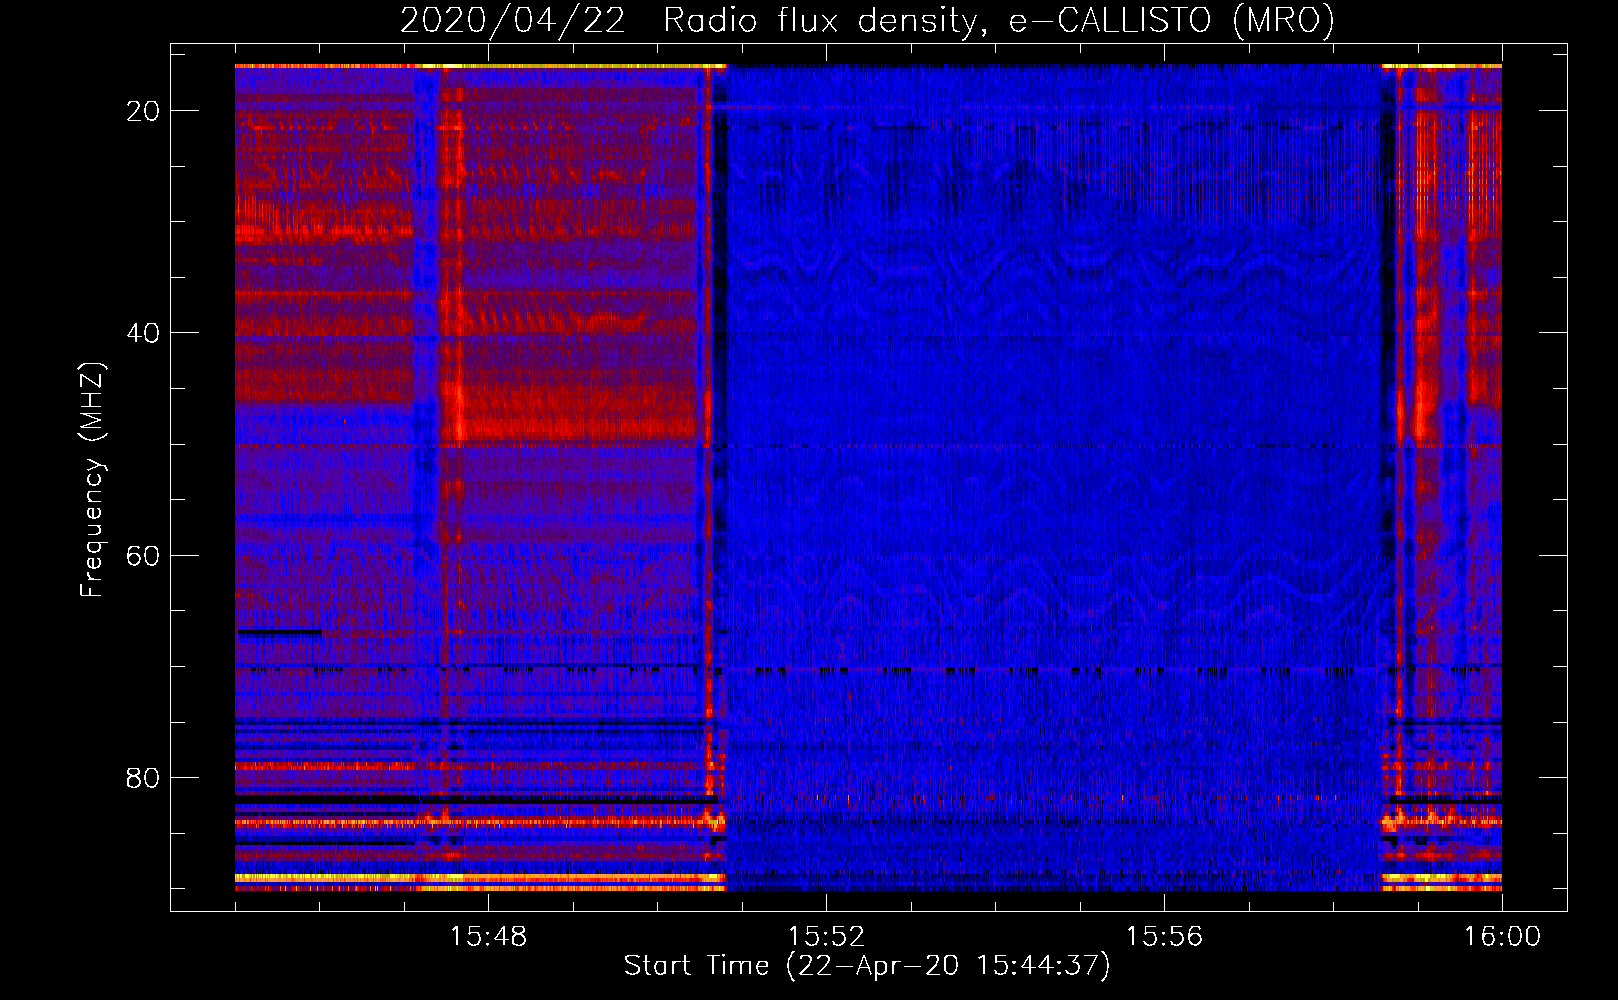
Task: Click the '20' frequency tick label
Action: (143, 111)
